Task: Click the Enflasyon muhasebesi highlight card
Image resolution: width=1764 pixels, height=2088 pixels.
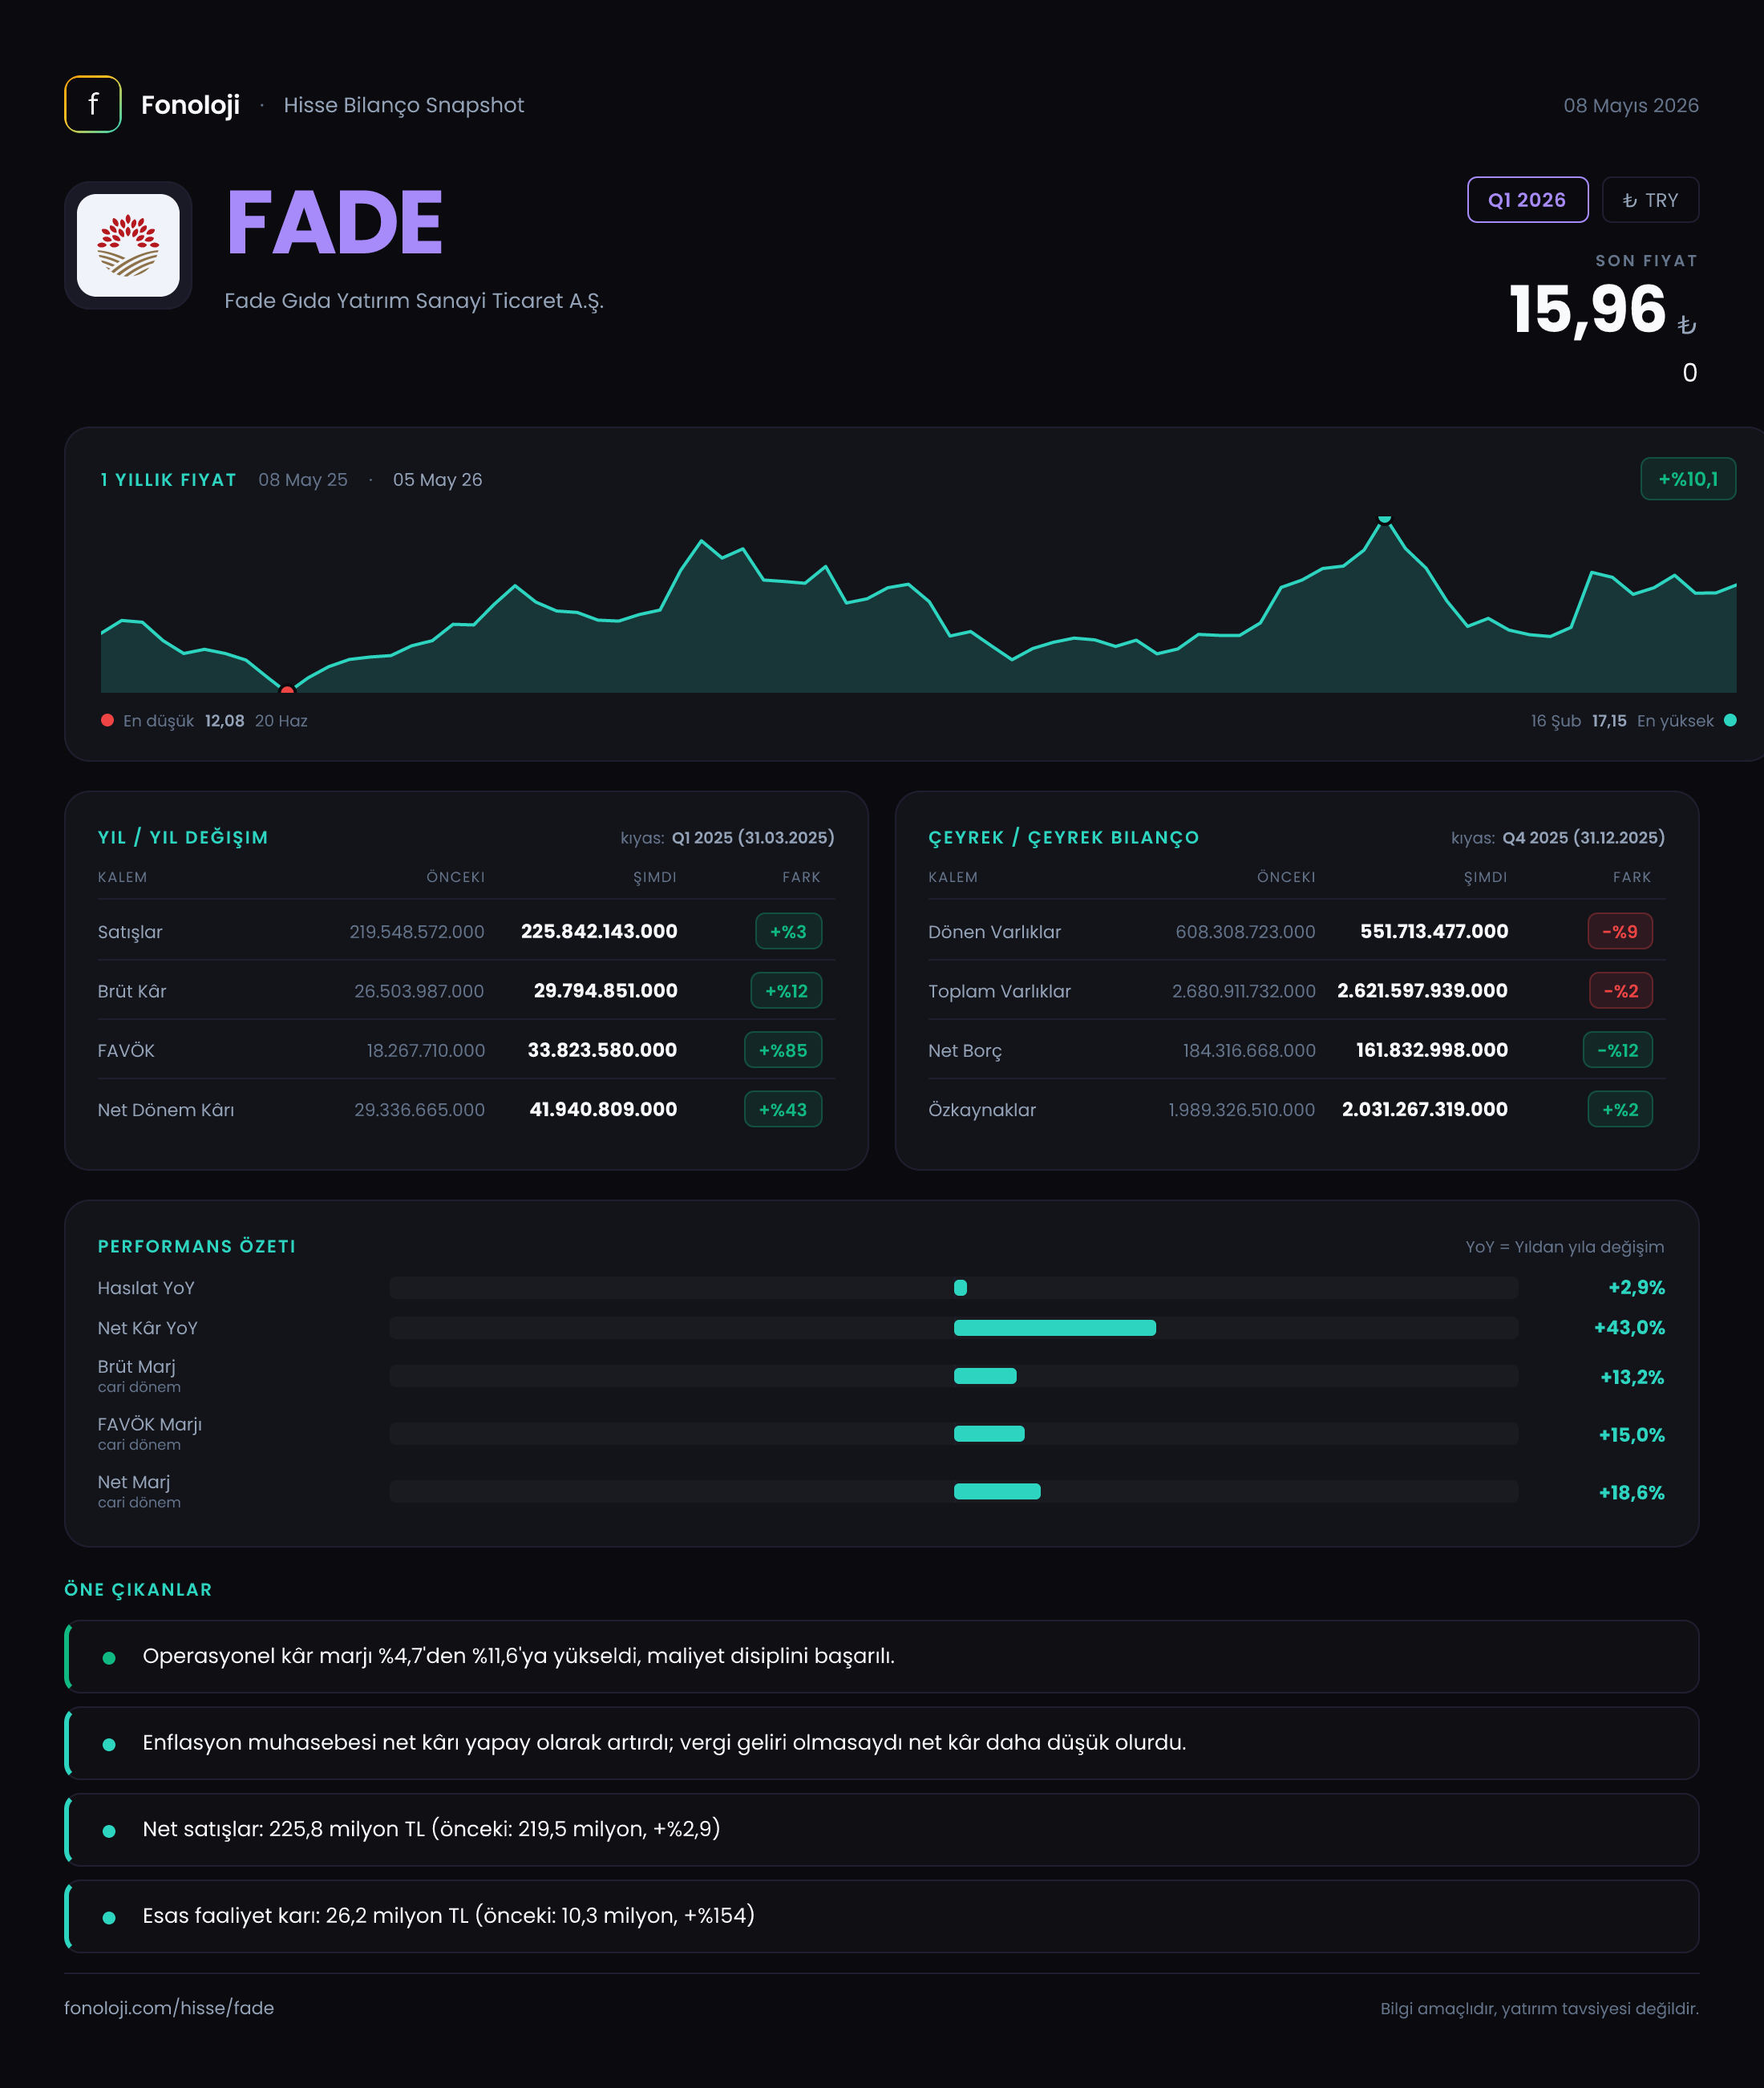Action: (x=882, y=1743)
